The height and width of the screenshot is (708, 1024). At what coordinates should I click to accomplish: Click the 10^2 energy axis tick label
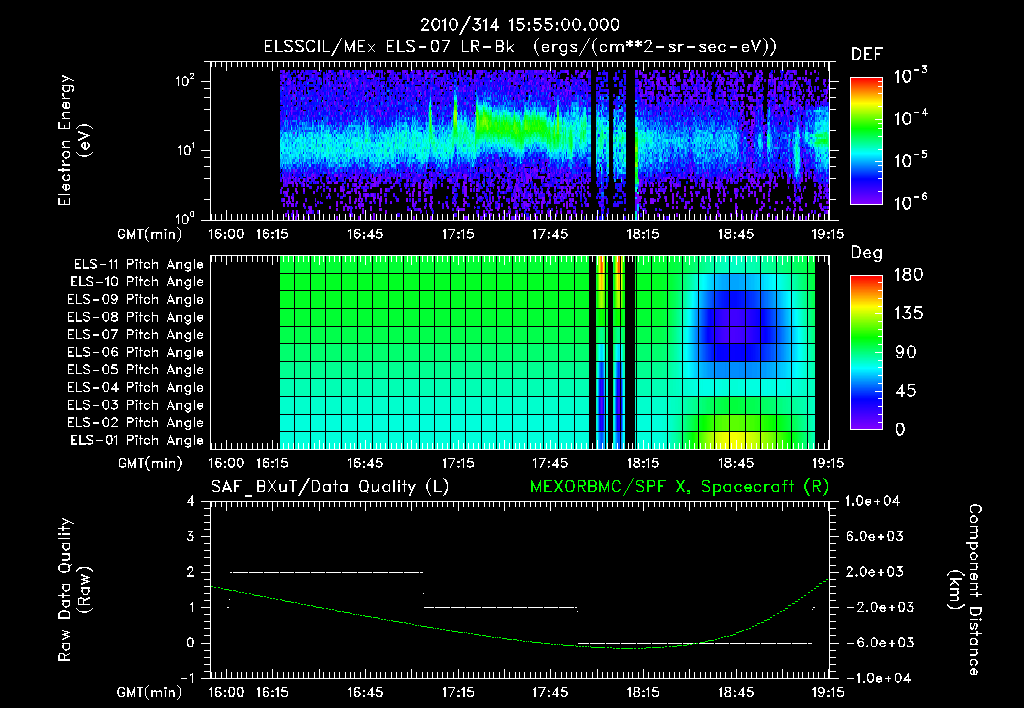(x=185, y=81)
